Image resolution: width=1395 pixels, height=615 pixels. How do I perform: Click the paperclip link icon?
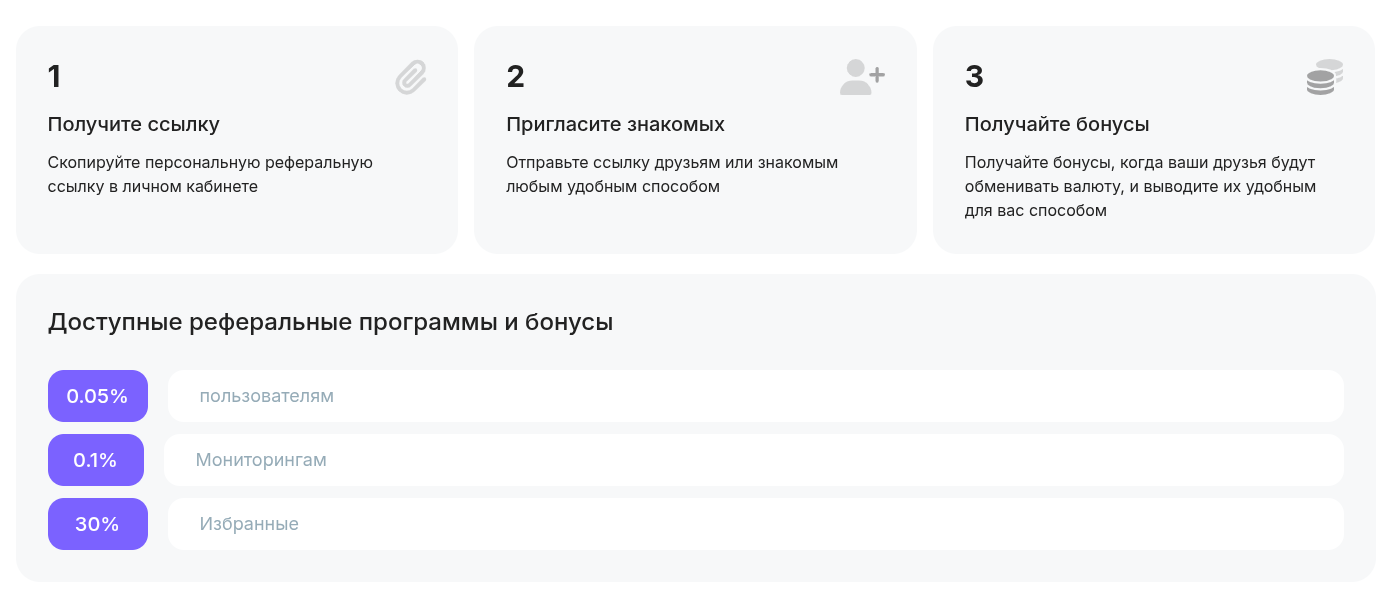coord(411,77)
